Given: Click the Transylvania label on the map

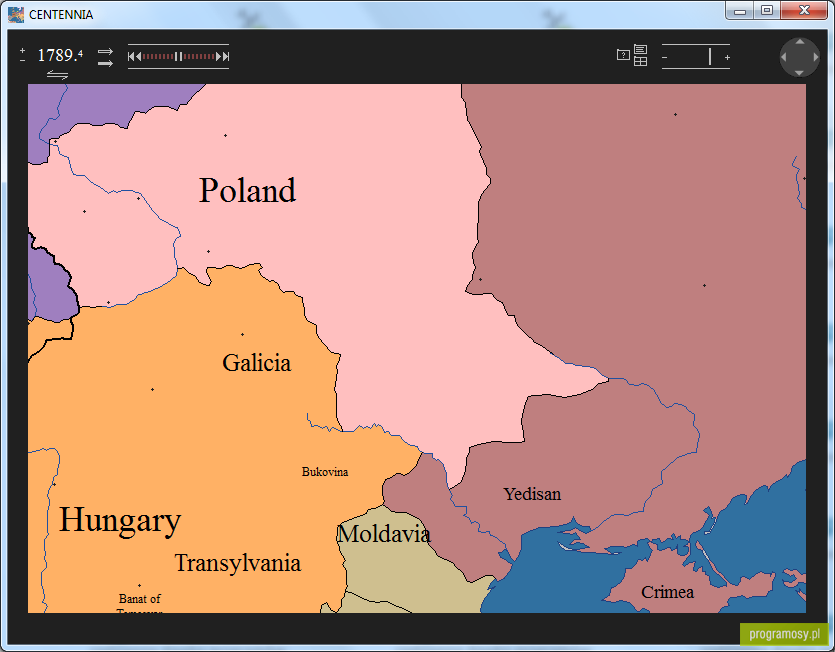Looking at the screenshot, I should [238, 563].
